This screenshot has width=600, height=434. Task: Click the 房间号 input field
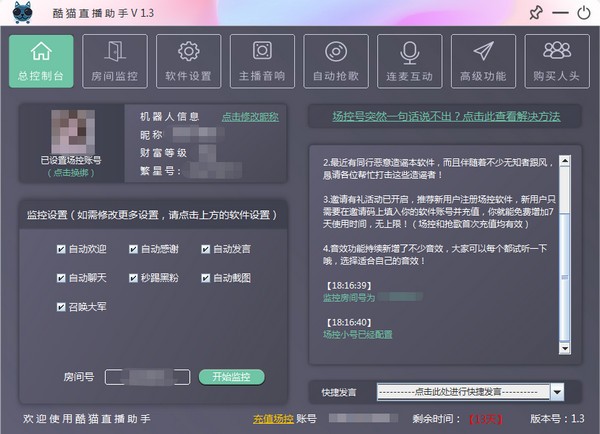coord(147,377)
